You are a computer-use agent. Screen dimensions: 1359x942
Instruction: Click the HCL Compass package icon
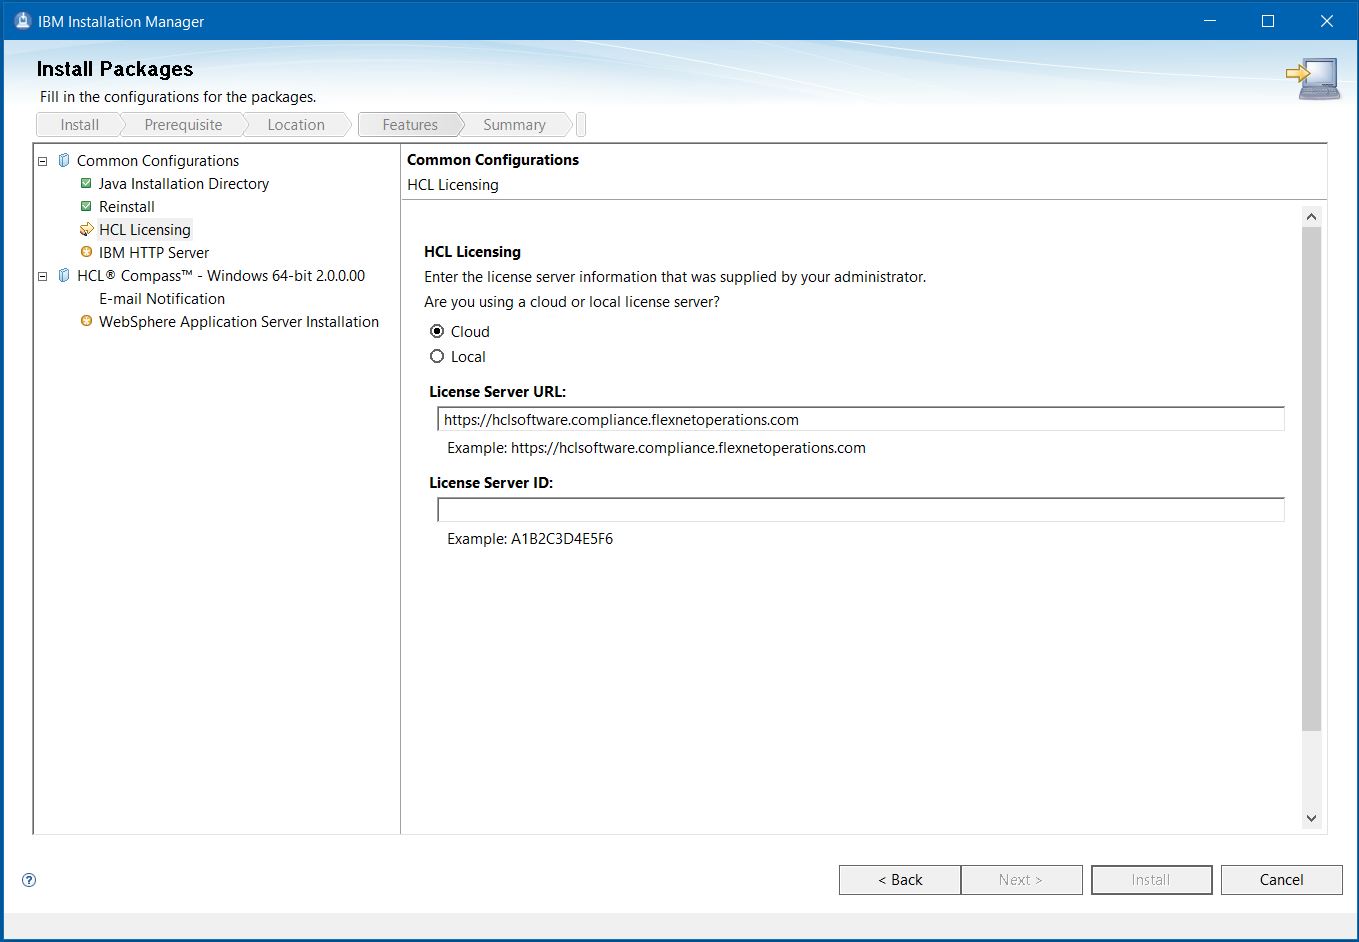[x=64, y=275]
